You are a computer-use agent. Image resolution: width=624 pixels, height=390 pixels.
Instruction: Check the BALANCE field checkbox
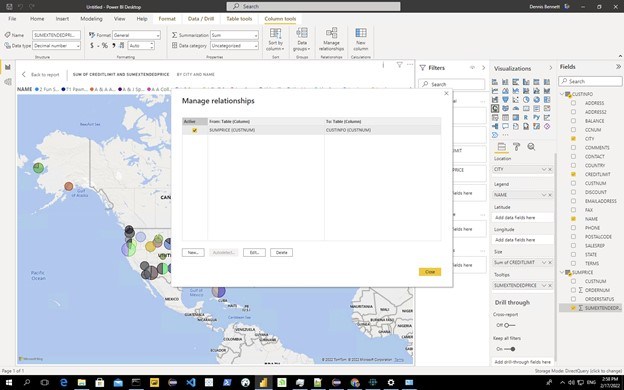573,121
